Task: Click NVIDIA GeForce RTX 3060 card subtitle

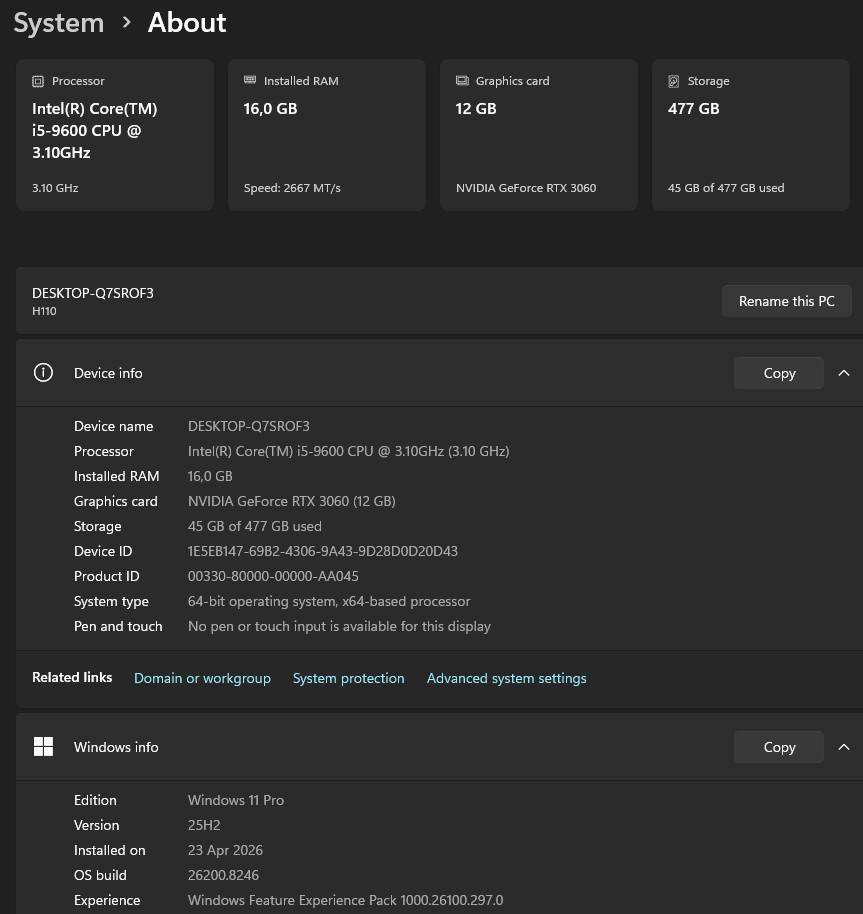Action: point(526,188)
